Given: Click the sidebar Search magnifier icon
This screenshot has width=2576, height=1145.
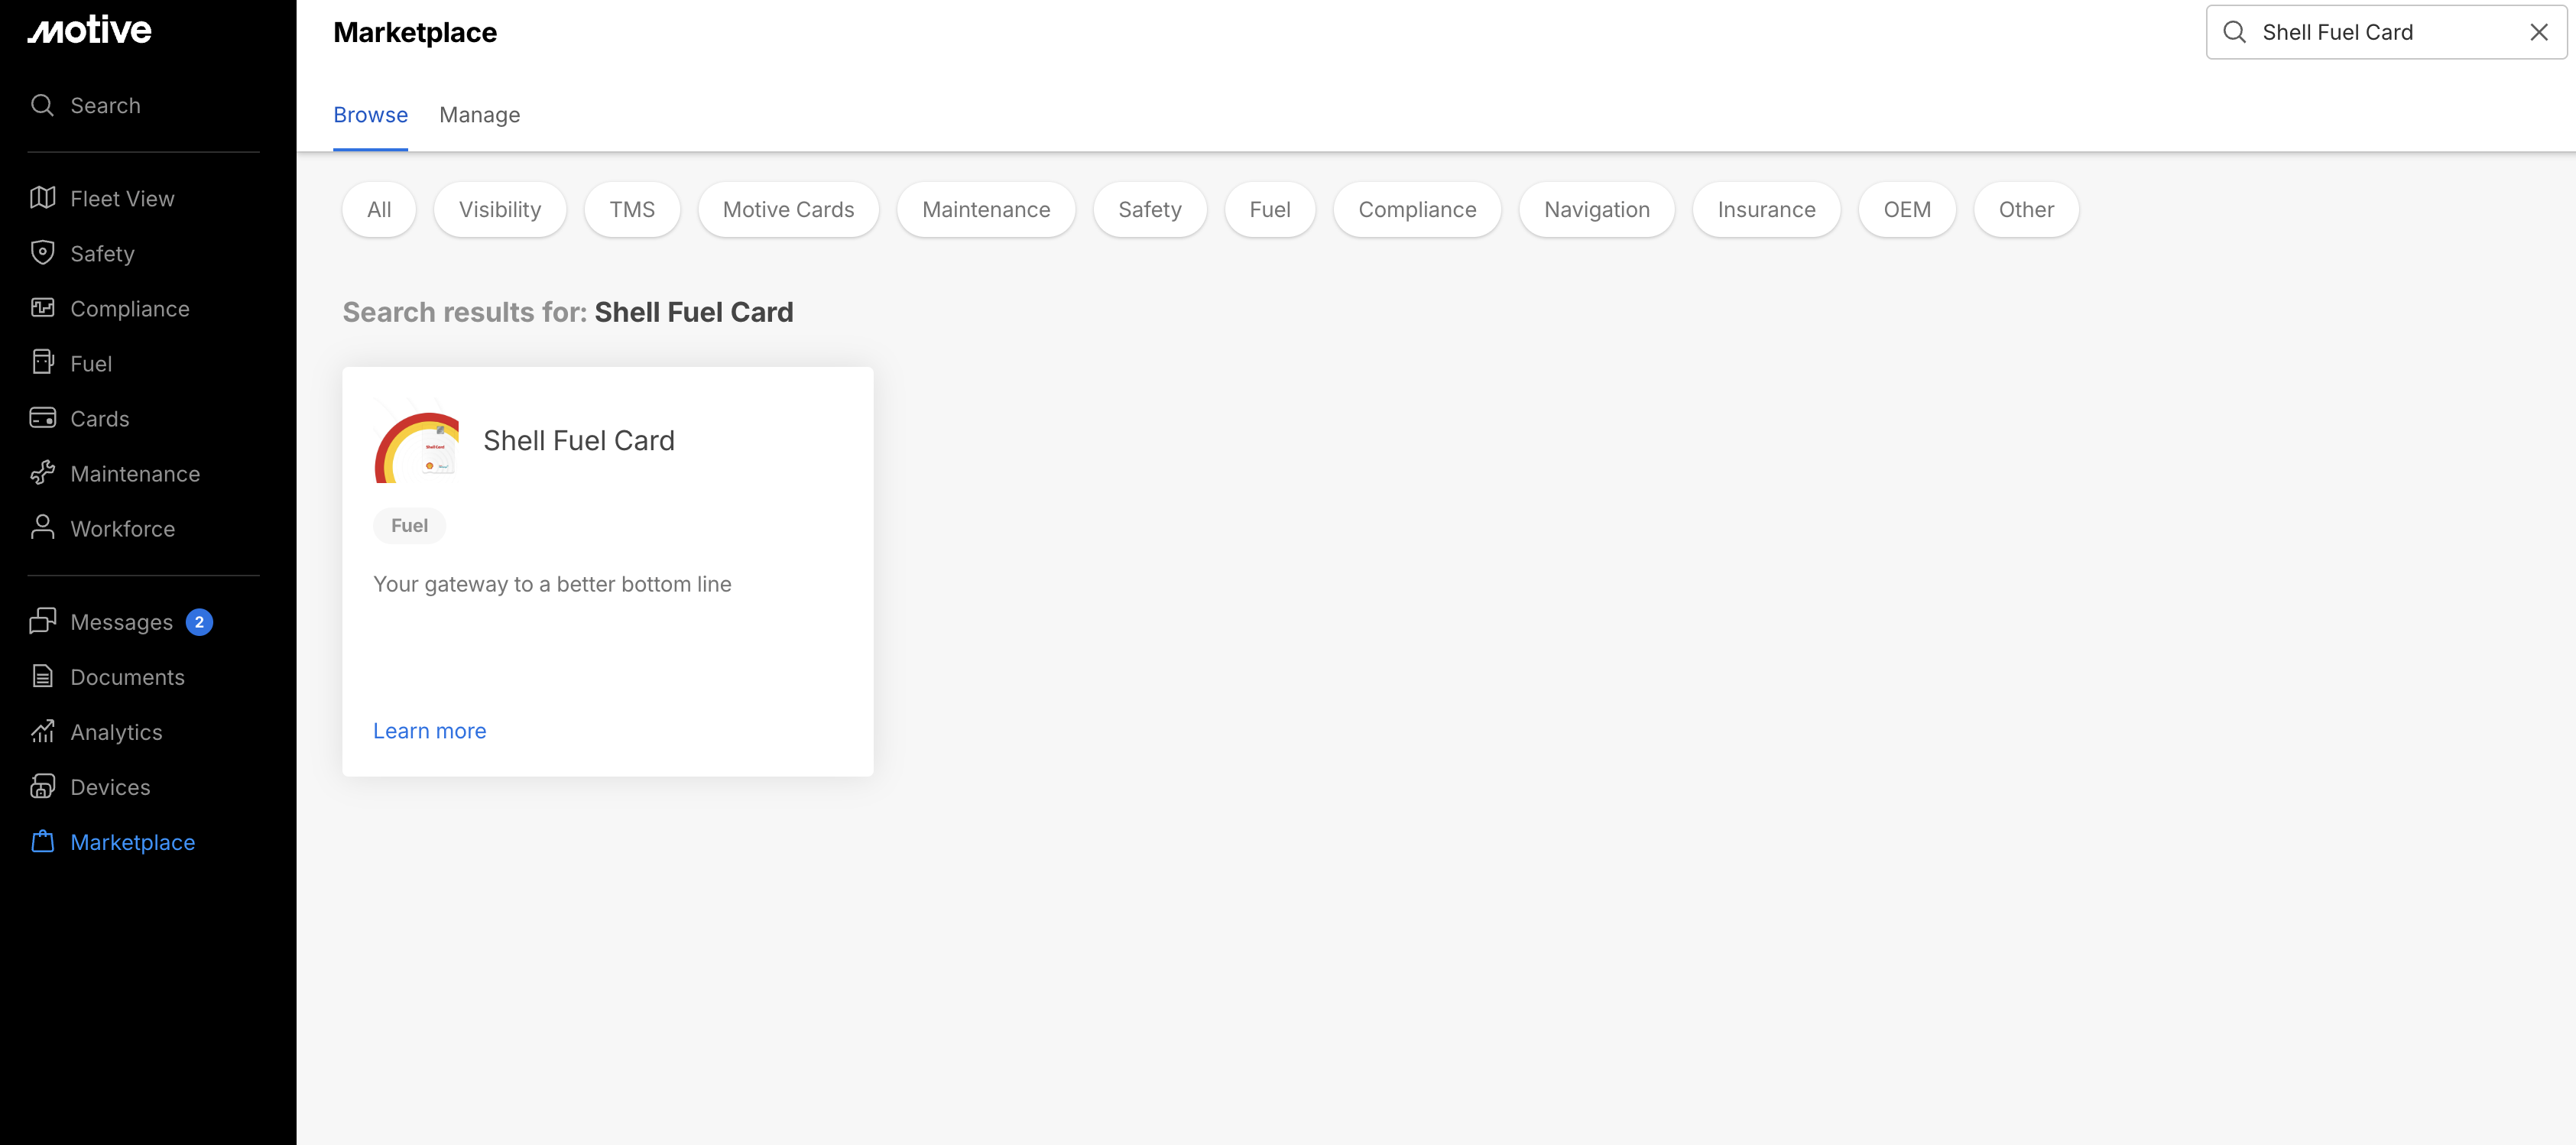Looking at the screenshot, I should pyautogui.click(x=42, y=105).
